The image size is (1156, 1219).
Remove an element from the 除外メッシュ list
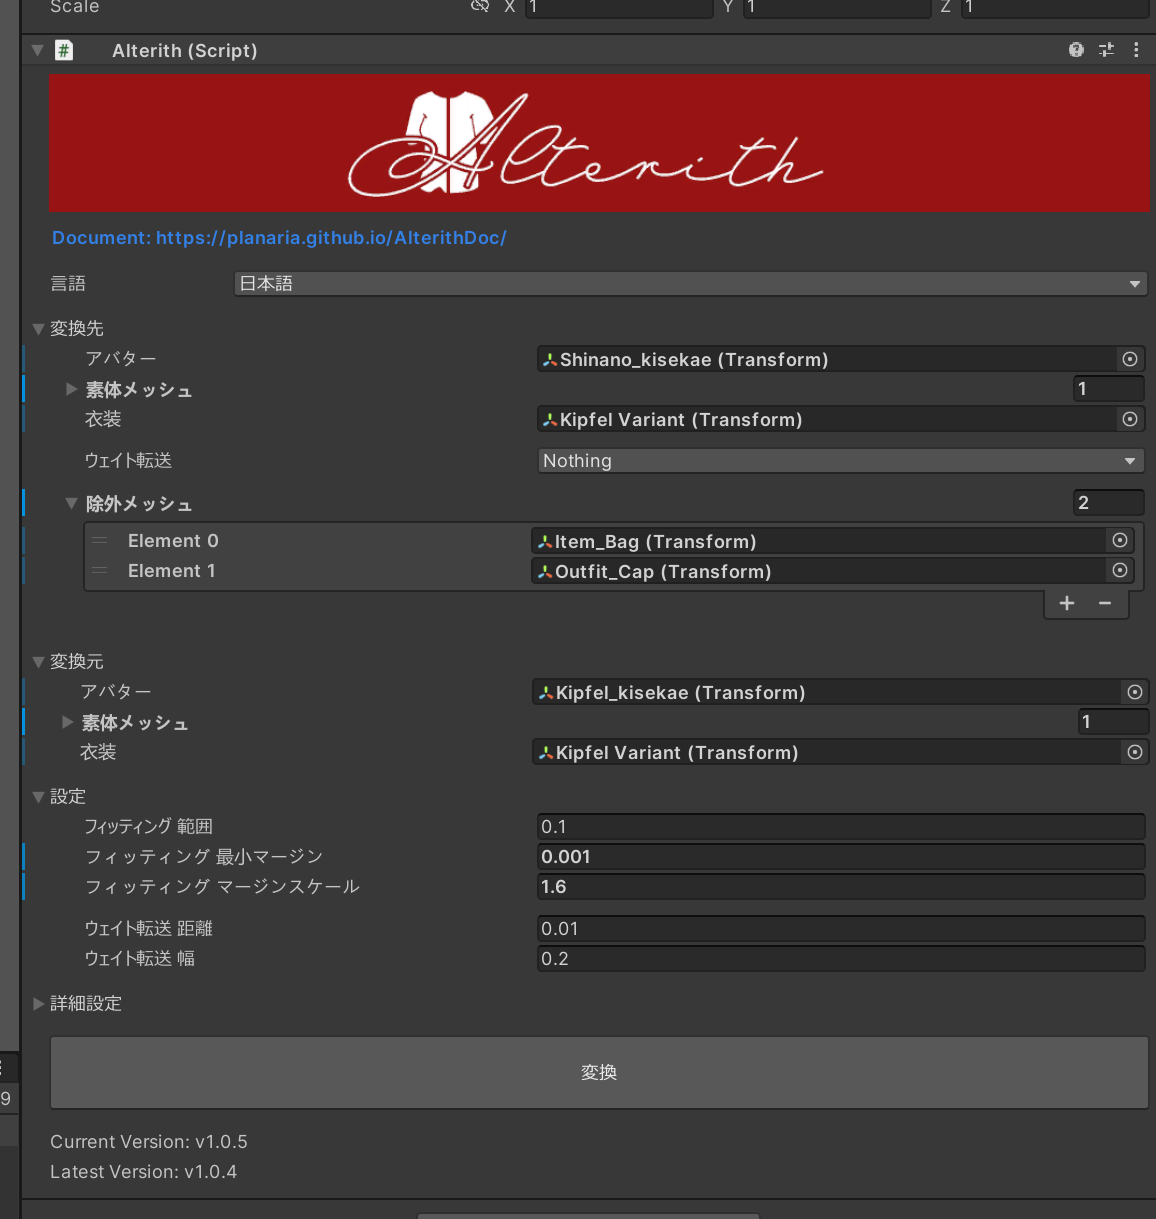[x=1105, y=603]
